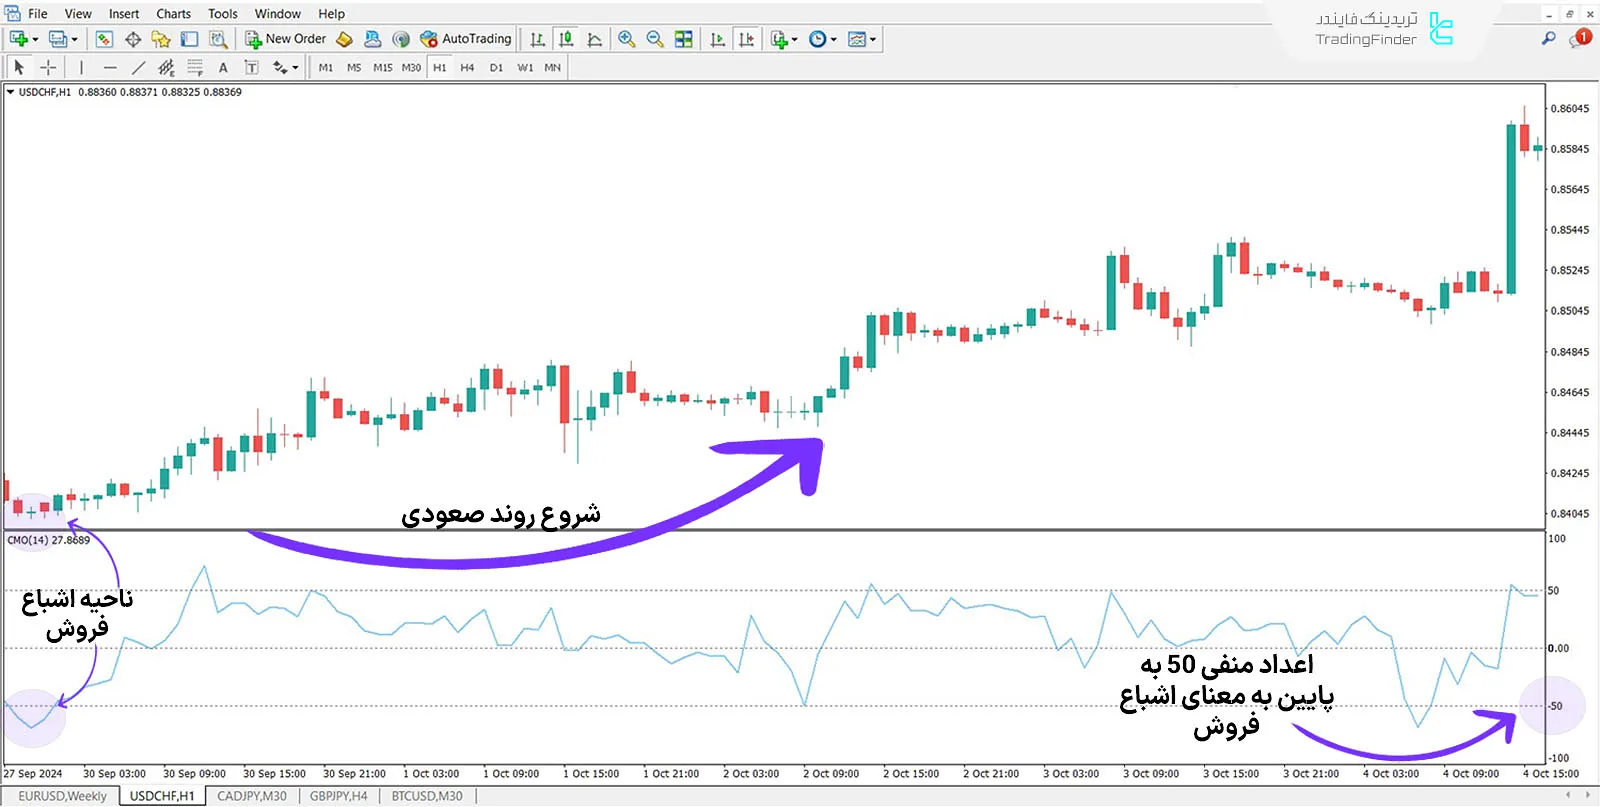Draw a trendline with the diagonal line tool
The width and height of the screenshot is (1600, 807).
pos(138,68)
